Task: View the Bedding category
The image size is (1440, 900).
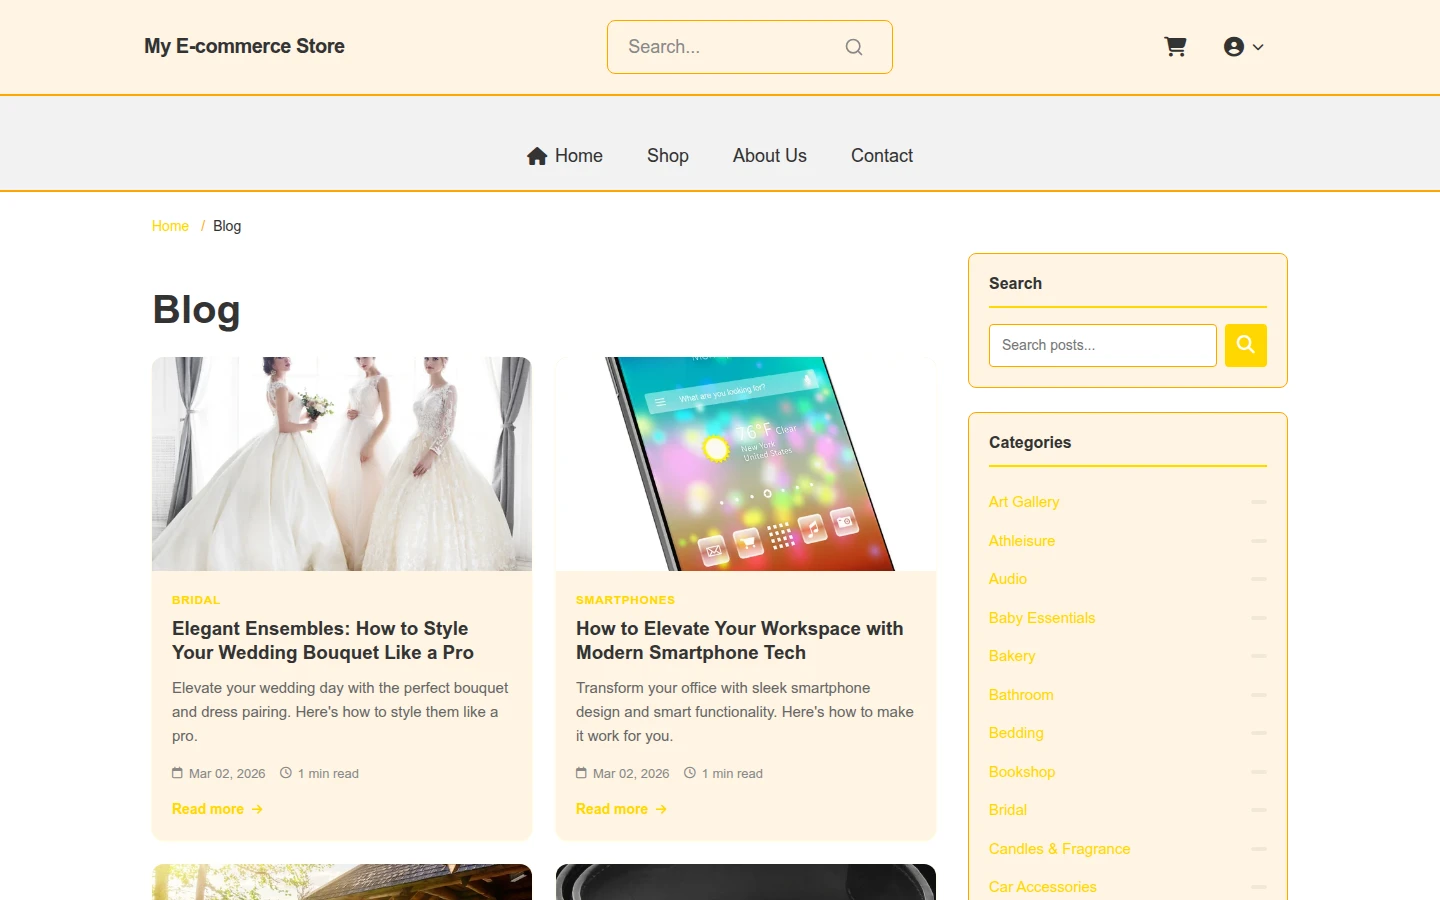Action: [1016, 733]
